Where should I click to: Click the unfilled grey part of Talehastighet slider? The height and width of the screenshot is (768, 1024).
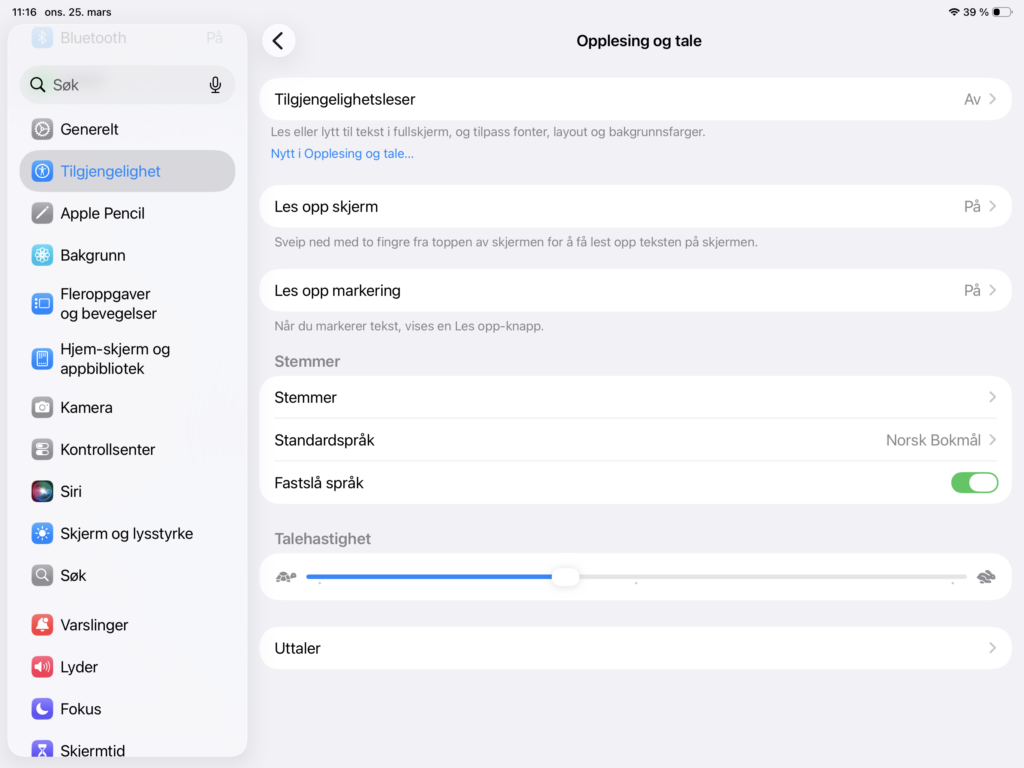point(773,577)
